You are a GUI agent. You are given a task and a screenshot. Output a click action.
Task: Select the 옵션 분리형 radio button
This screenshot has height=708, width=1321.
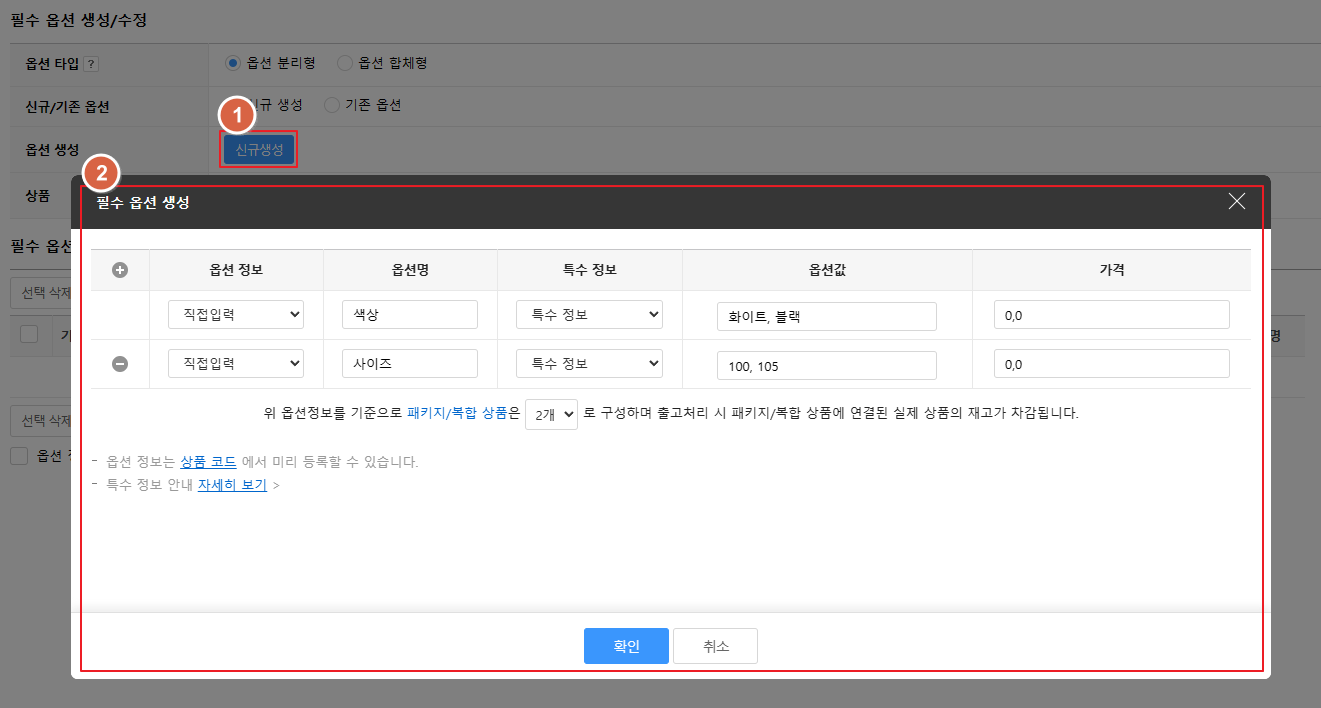pyautogui.click(x=233, y=63)
